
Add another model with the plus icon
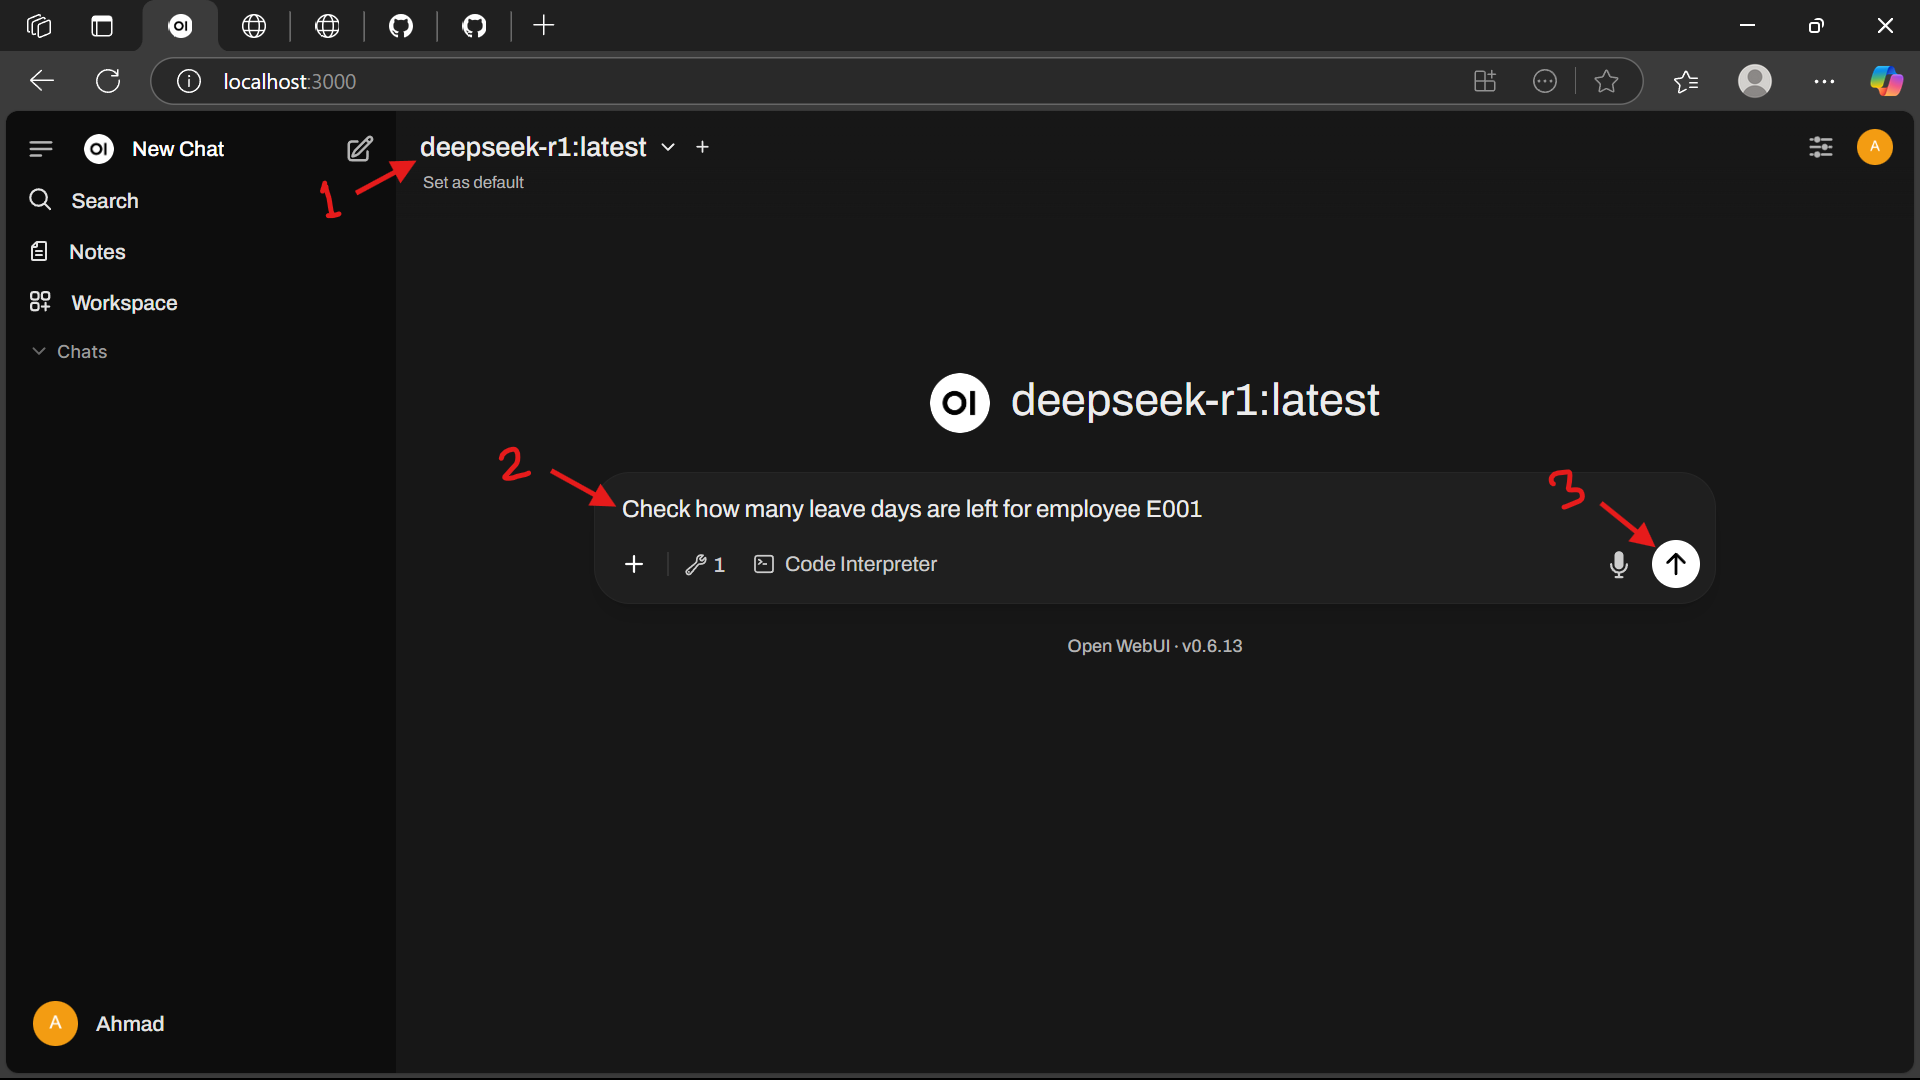click(703, 147)
